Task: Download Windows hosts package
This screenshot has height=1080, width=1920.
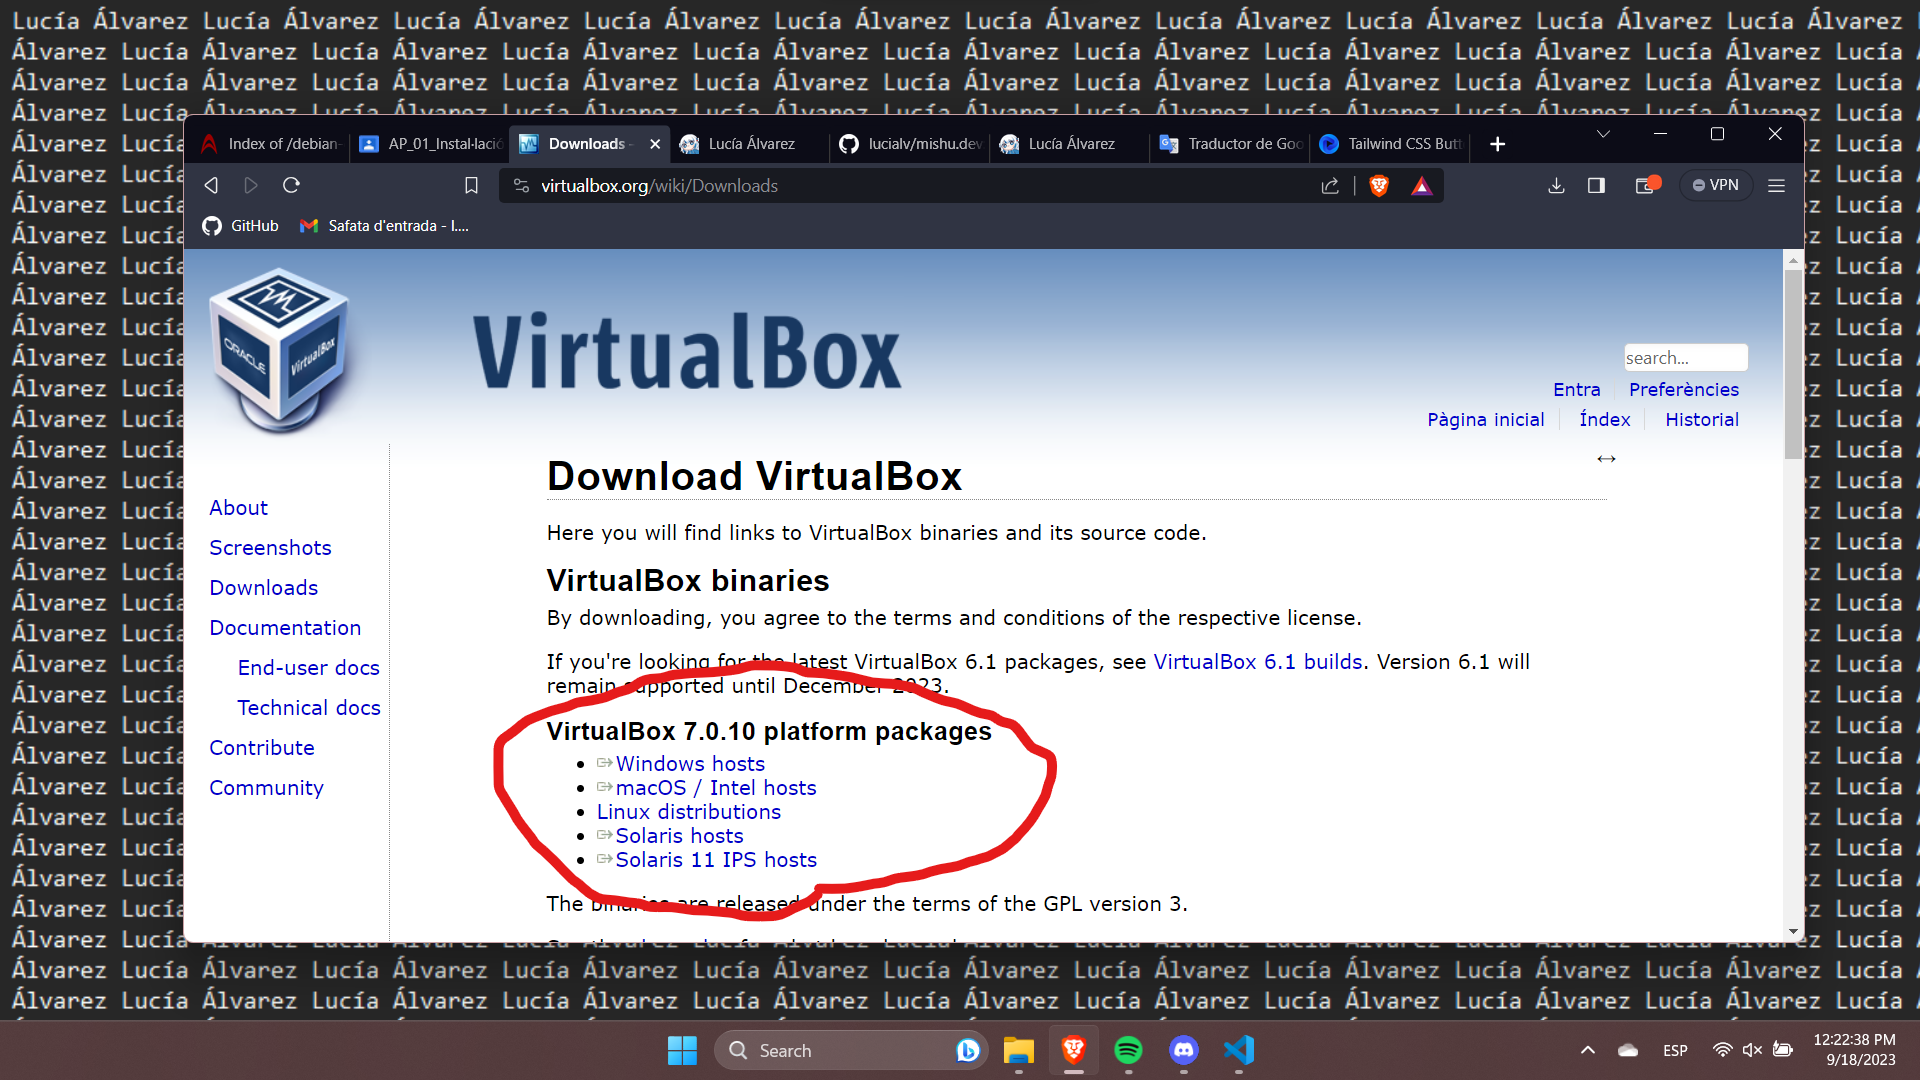Action: tap(690, 763)
